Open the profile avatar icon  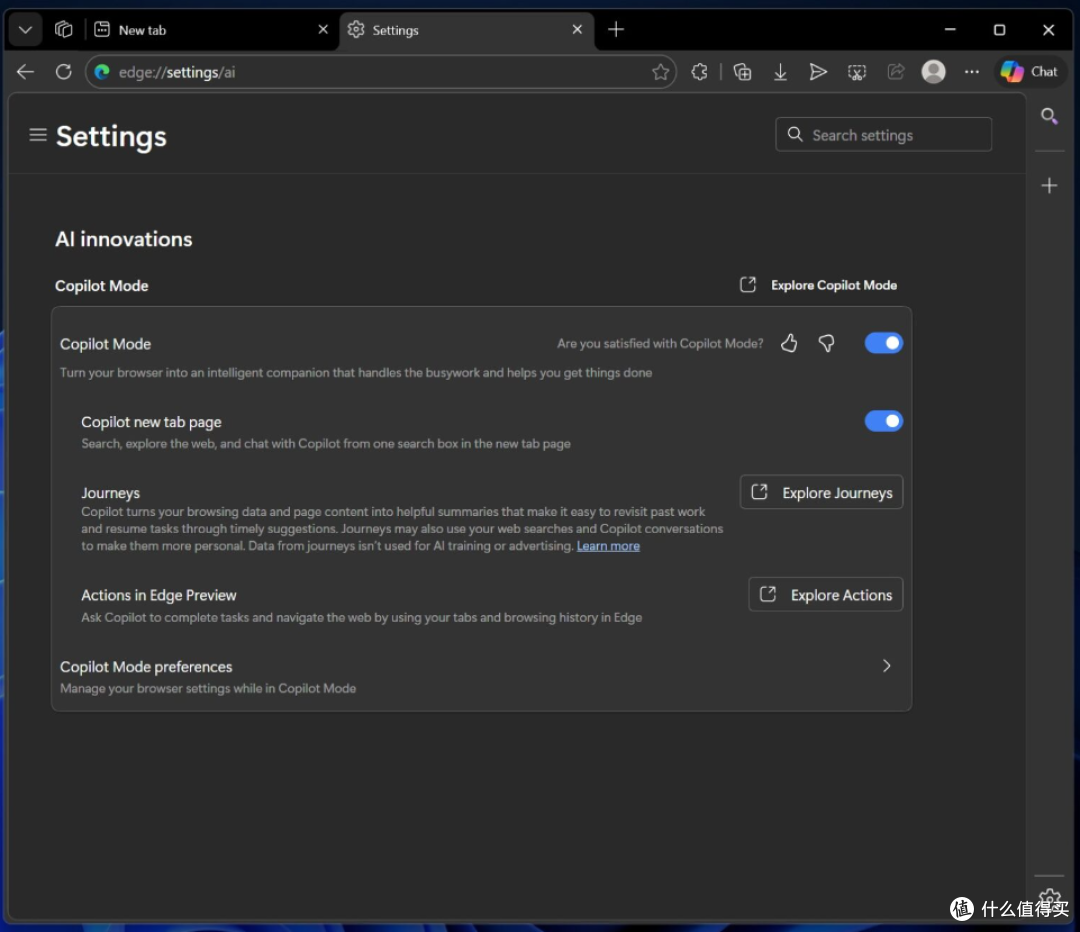pos(933,72)
